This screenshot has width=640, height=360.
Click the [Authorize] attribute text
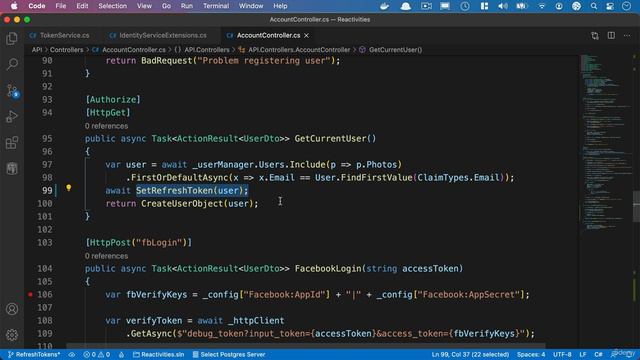pos(113,100)
